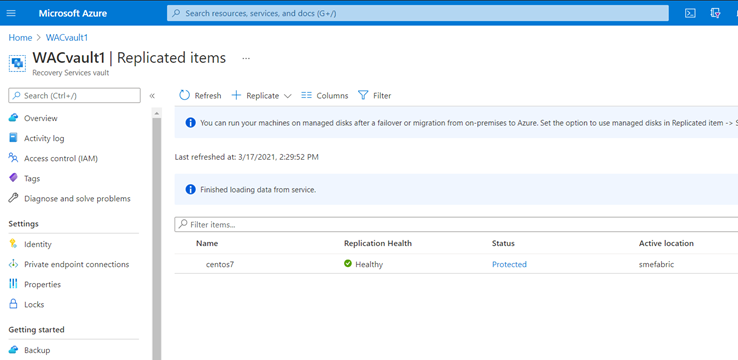Screen dimensions: 738x360
Task: Focus the sidebar Search (Ctrl+/) box
Action: [x=74, y=96]
